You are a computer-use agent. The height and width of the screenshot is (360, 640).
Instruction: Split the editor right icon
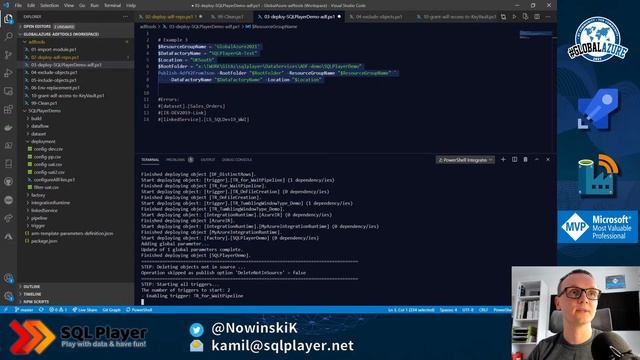click(537, 17)
